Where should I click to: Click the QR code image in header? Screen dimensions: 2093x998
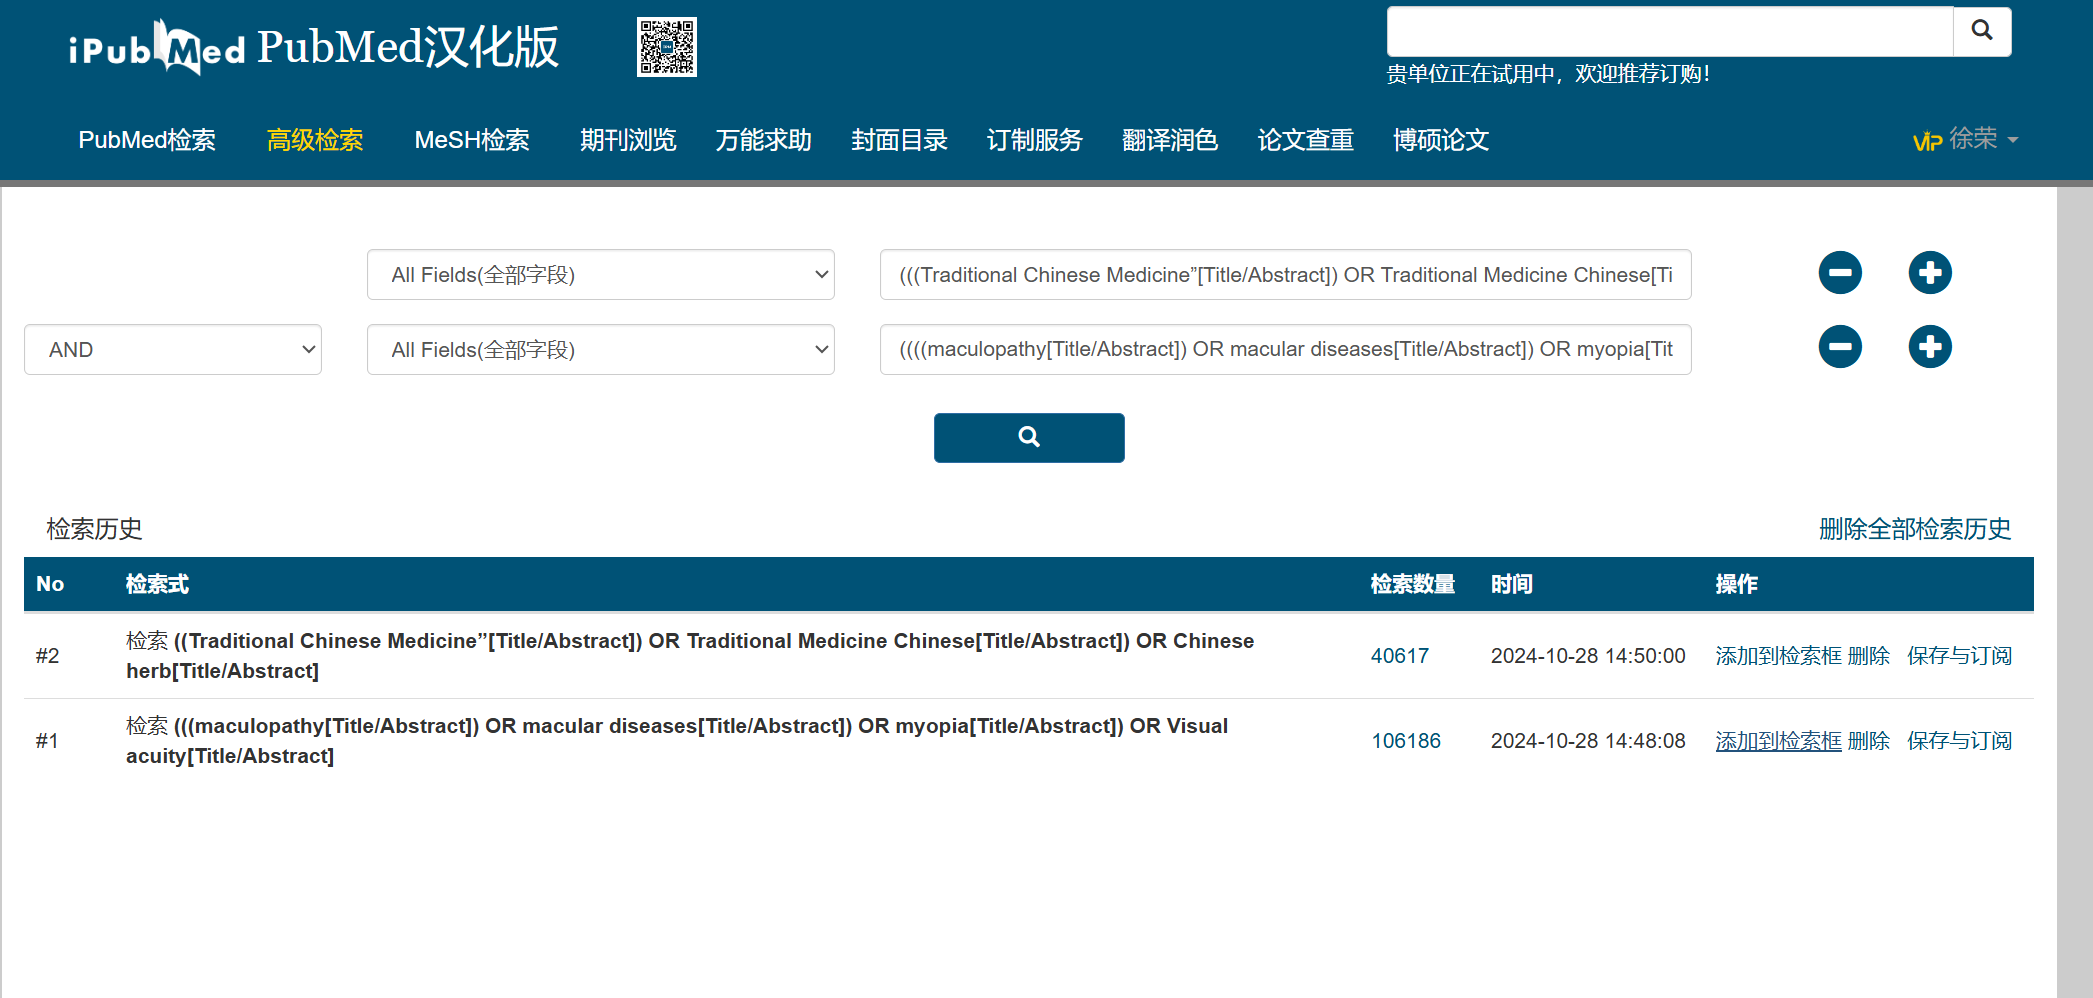pyautogui.click(x=667, y=47)
